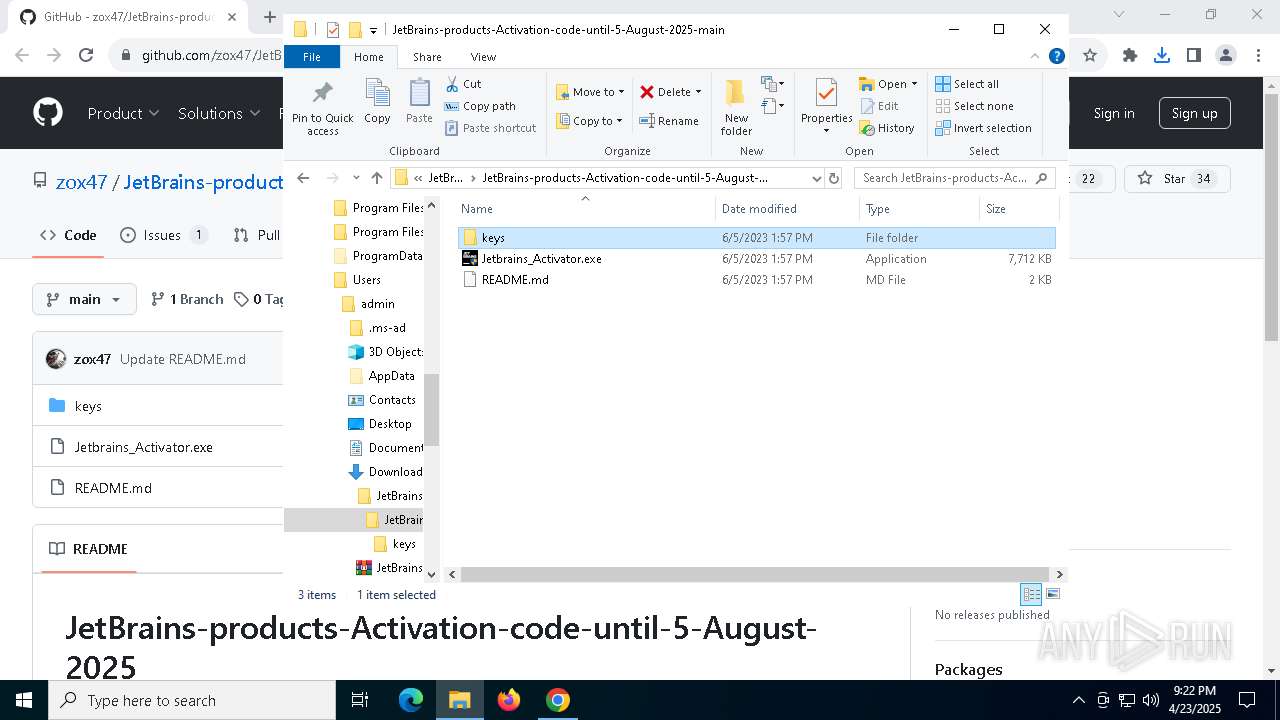Expand the Open button dropdown

[x=914, y=84]
